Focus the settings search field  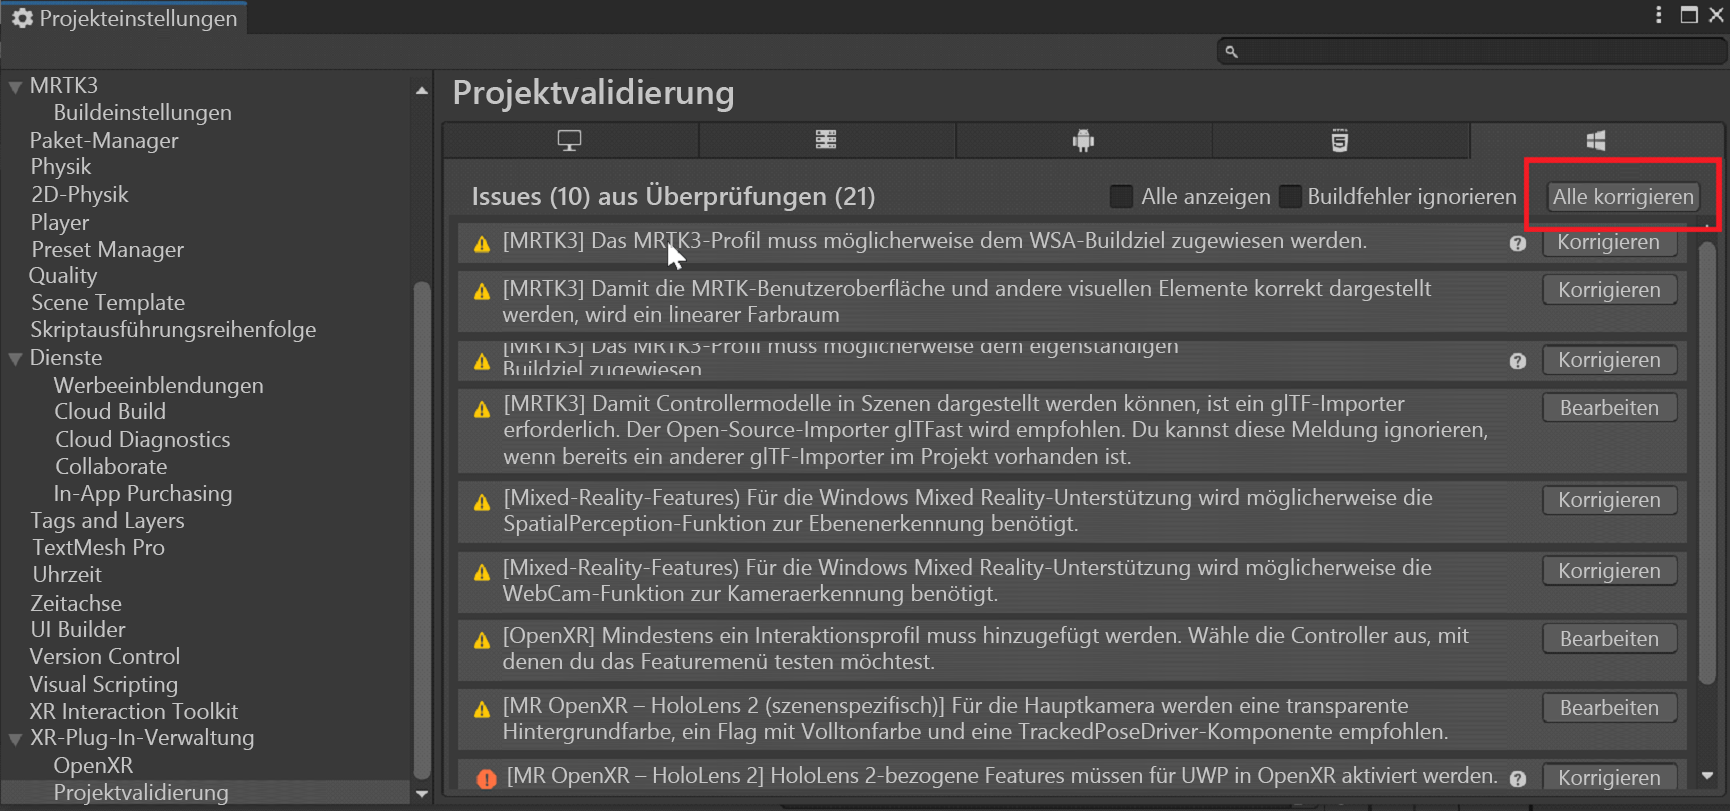[x=1470, y=51]
